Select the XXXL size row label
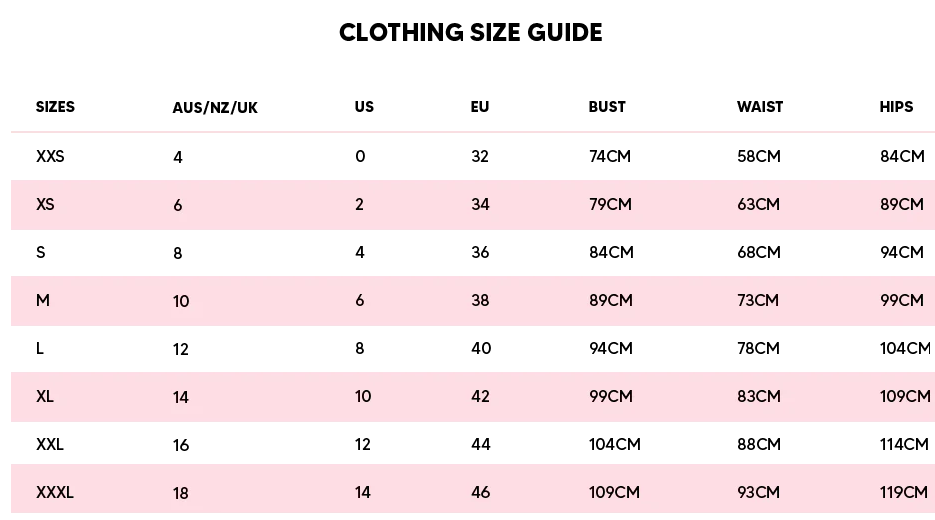This screenshot has height=520, width=935. (x=55, y=493)
